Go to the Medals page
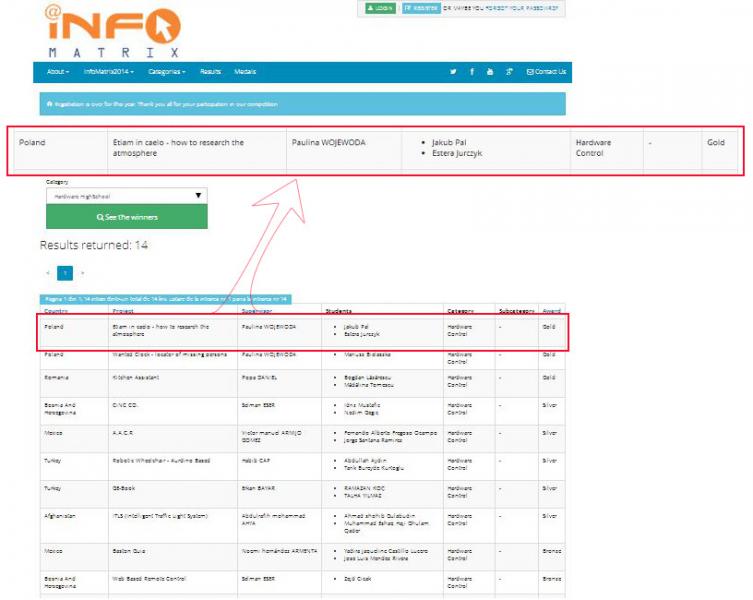Image resolution: width=753 pixels, height=600 pixels. click(245, 72)
